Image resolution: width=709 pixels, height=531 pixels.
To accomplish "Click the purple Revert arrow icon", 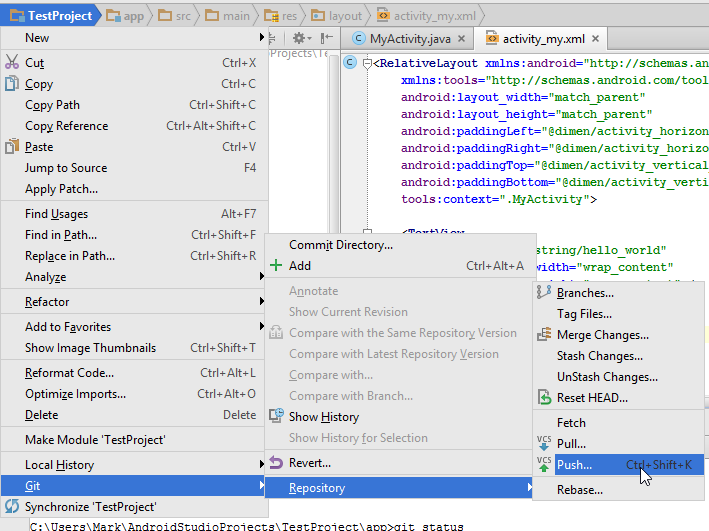I will click(276, 463).
